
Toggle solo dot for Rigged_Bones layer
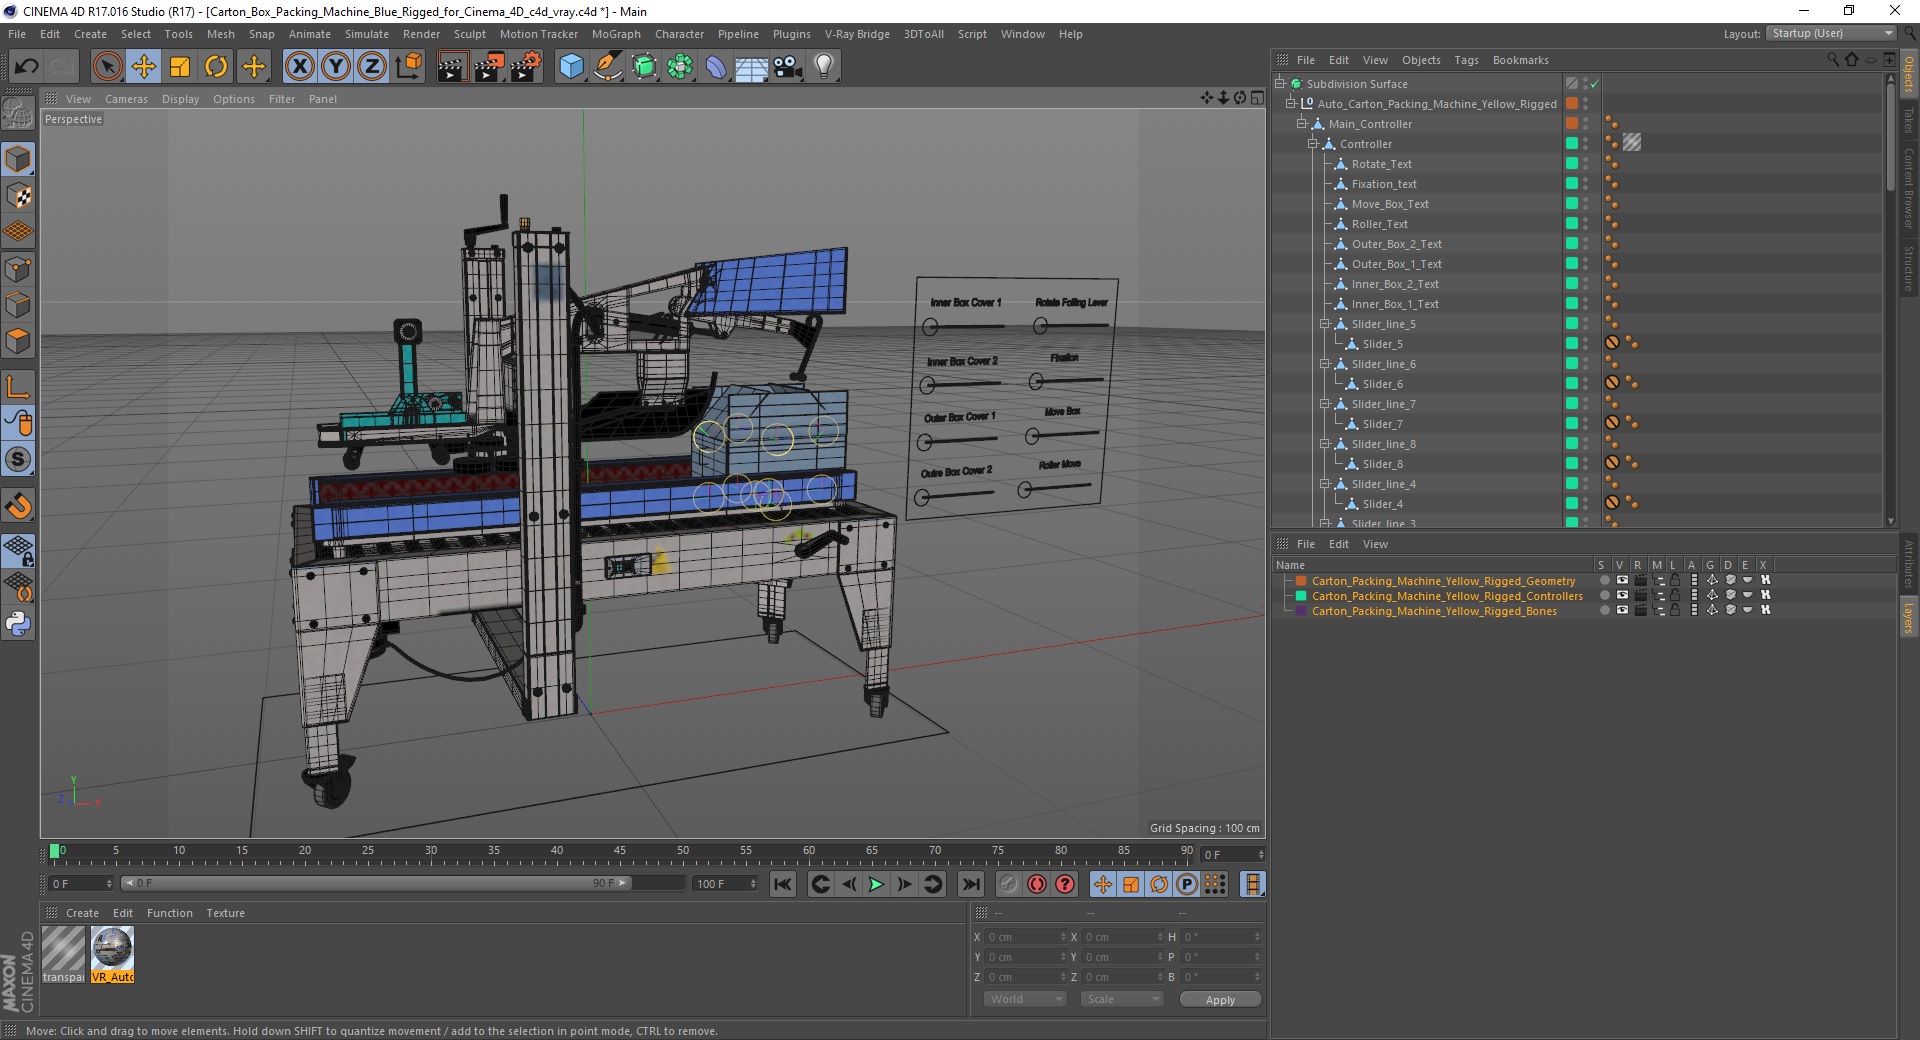pyautogui.click(x=1604, y=611)
